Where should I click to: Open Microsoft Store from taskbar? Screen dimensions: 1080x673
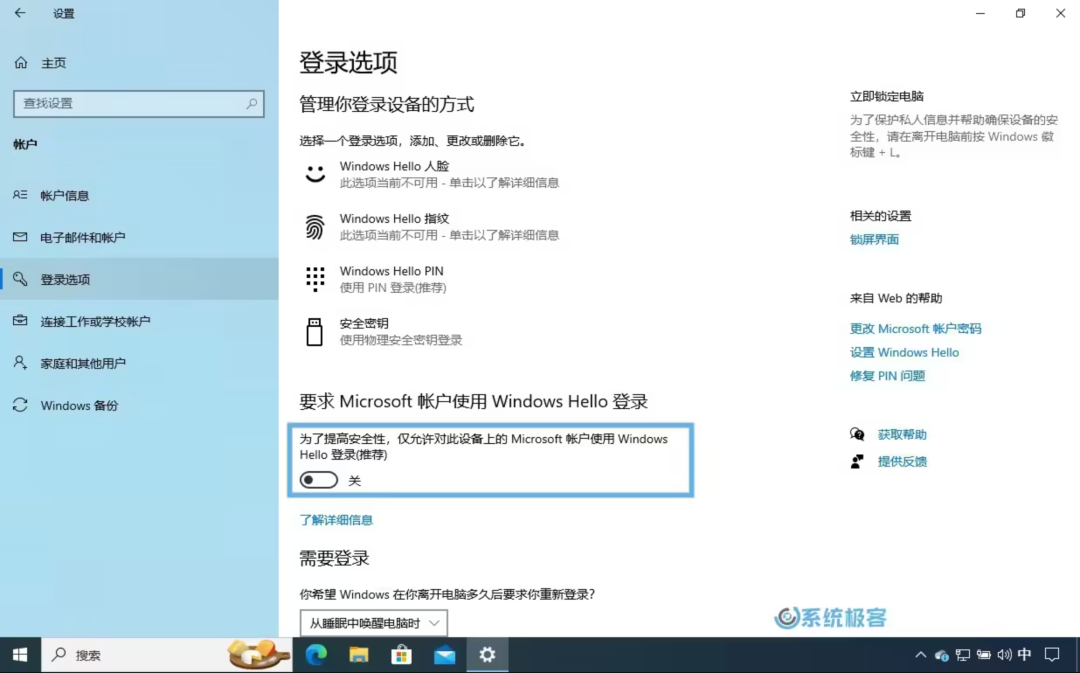[x=402, y=655]
